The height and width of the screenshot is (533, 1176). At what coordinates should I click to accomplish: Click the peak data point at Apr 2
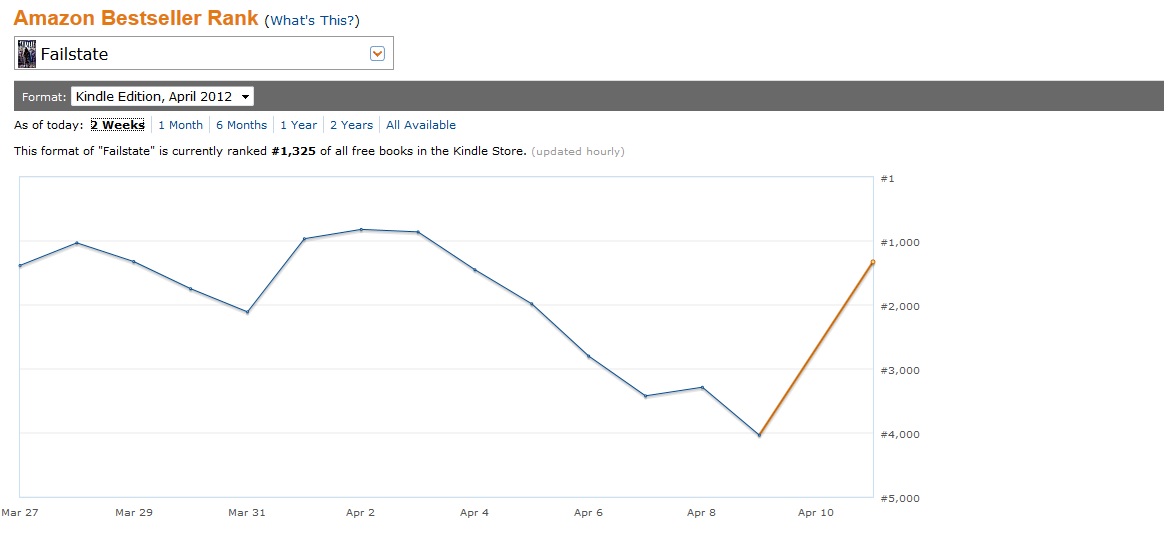[x=361, y=229]
